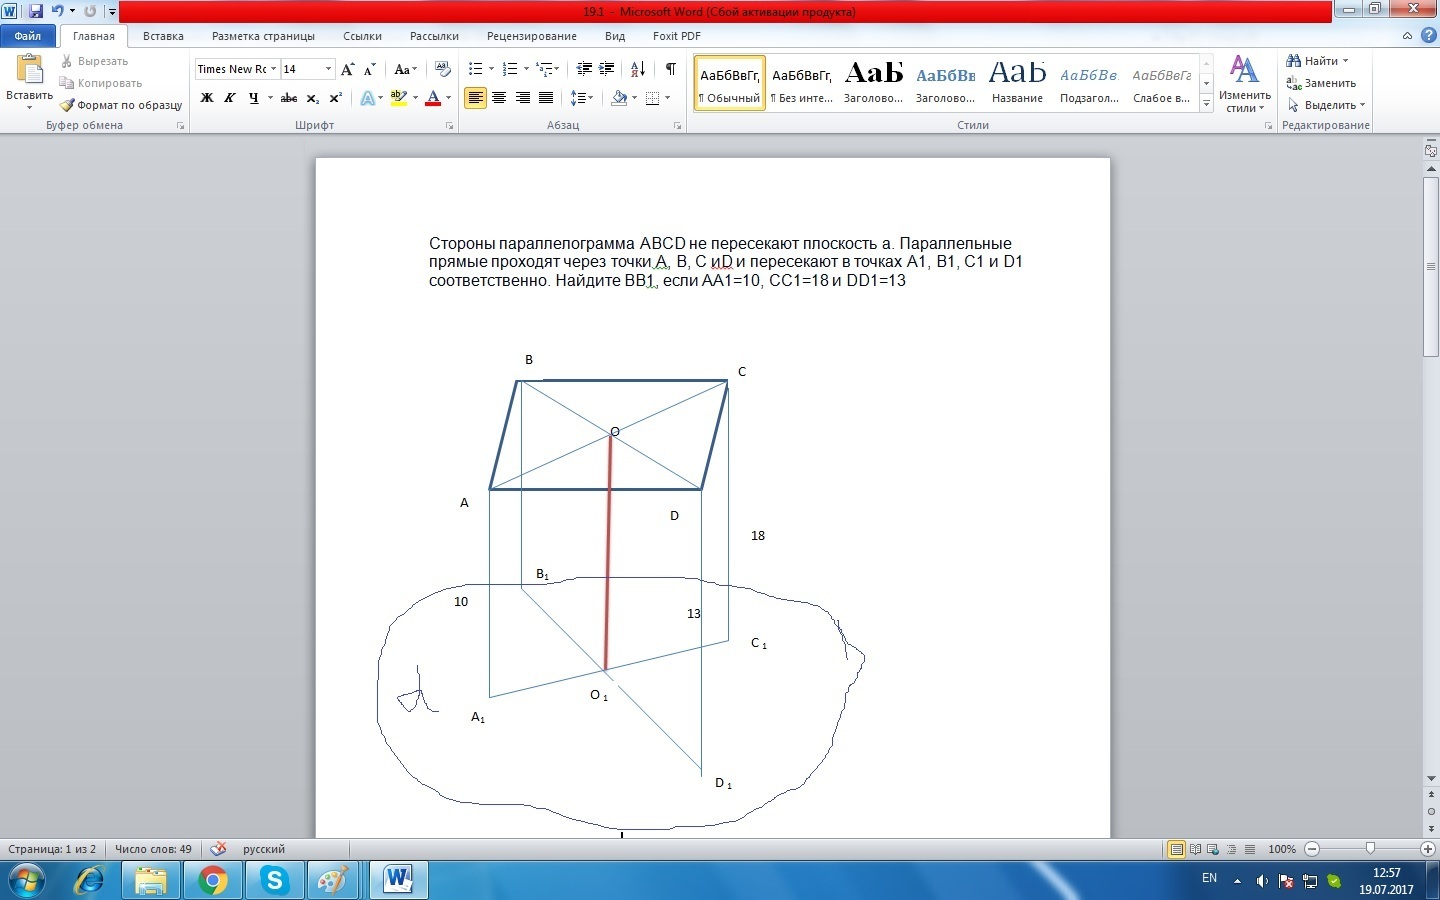Image resolution: width=1440 pixels, height=900 pixels.
Task: Expand styles gallery more arrow
Action: coord(1207,102)
